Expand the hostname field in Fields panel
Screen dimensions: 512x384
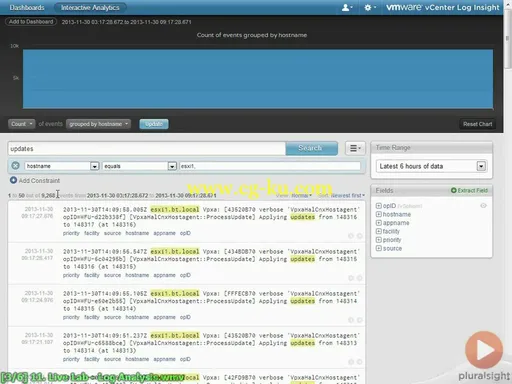(x=379, y=214)
